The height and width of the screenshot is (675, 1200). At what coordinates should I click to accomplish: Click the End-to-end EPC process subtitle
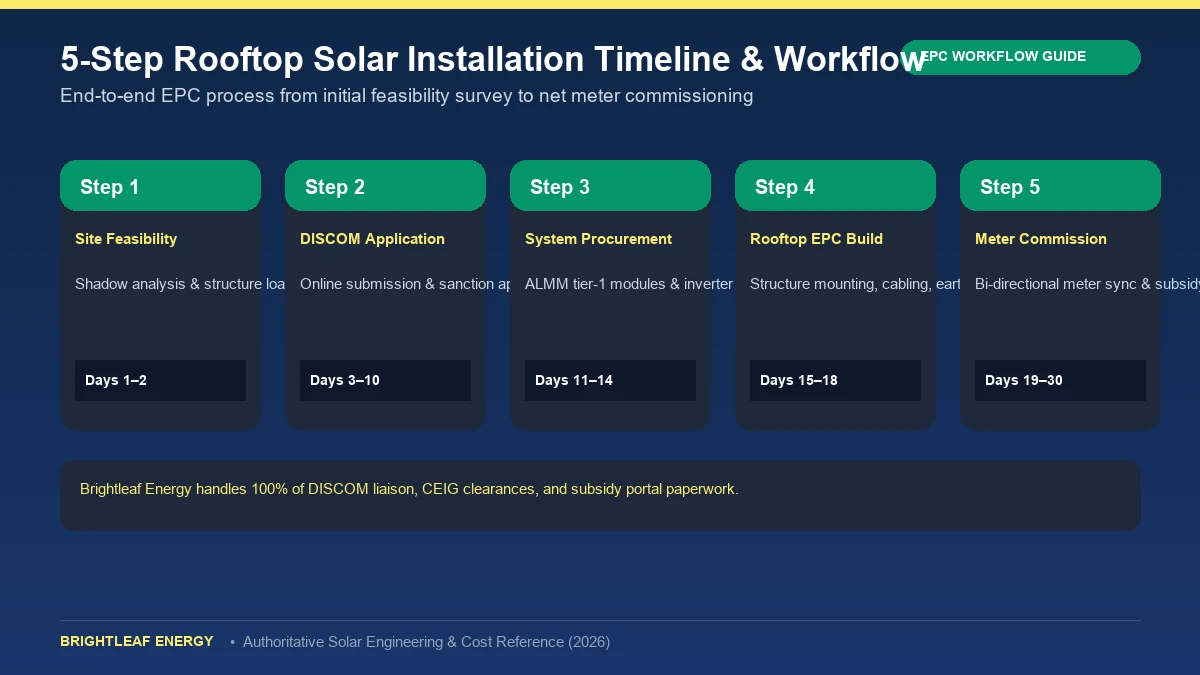coord(406,96)
